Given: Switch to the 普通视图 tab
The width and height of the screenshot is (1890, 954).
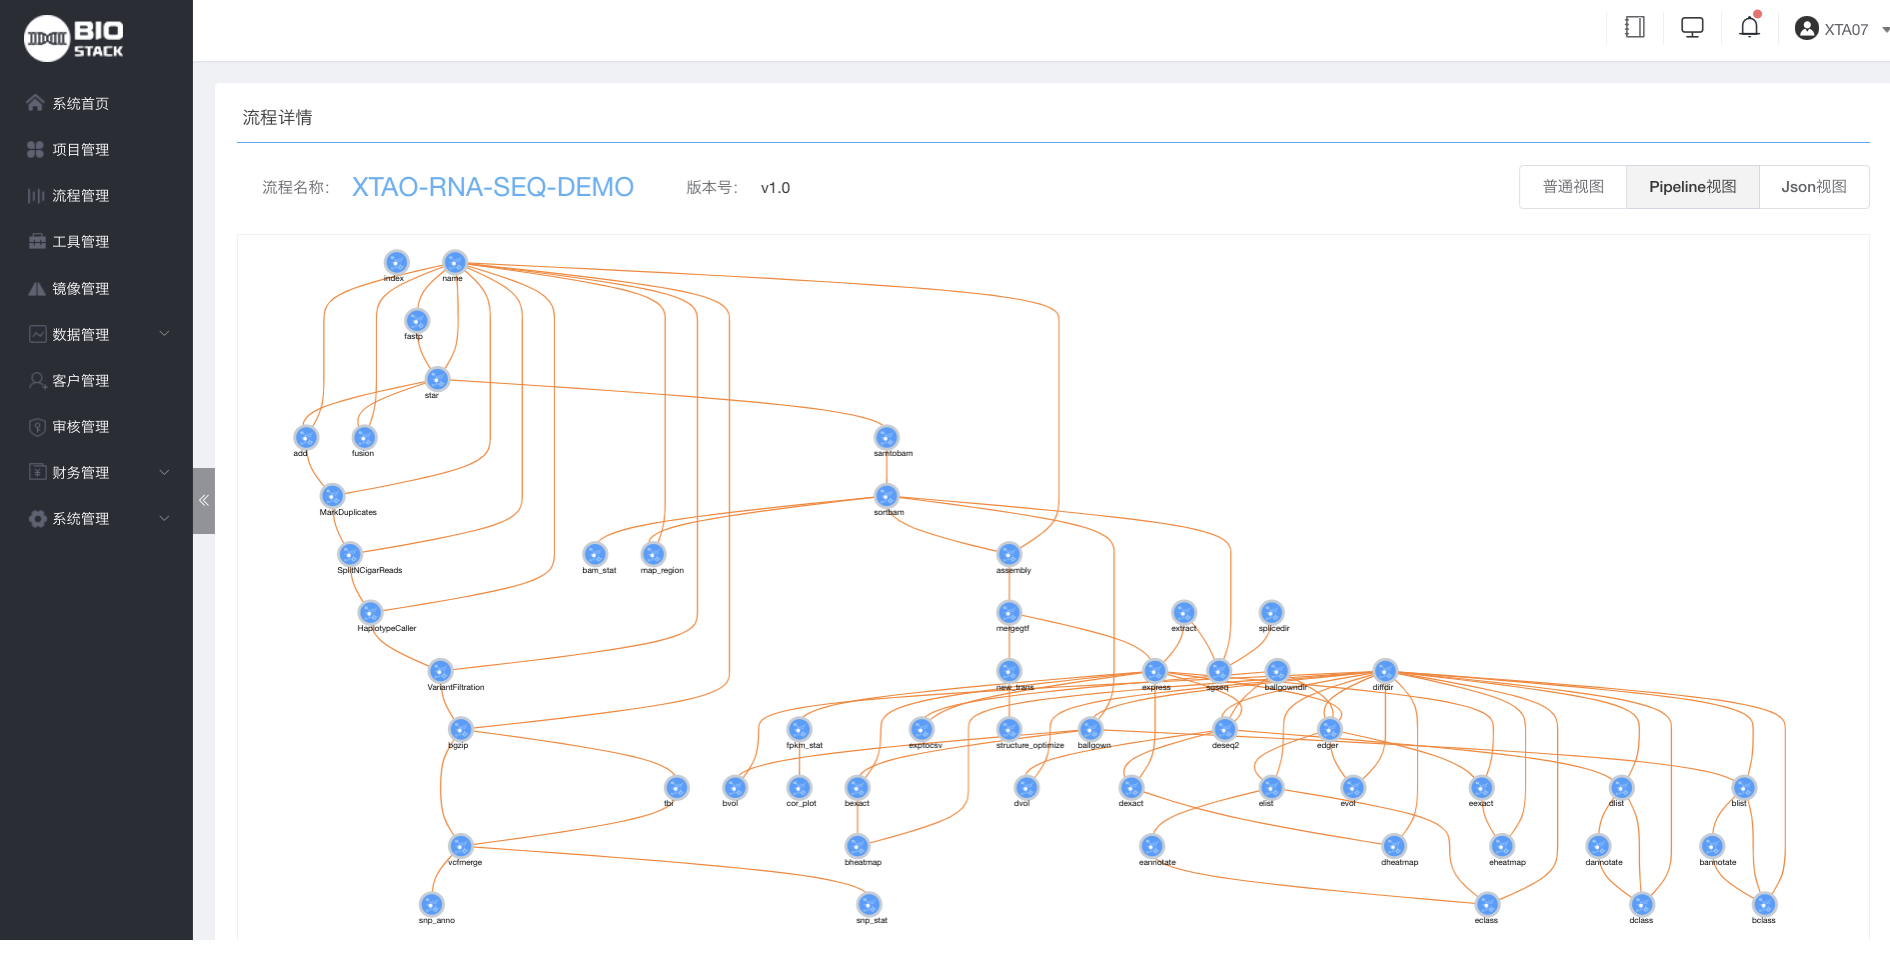Looking at the screenshot, I should coord(1572,187).
